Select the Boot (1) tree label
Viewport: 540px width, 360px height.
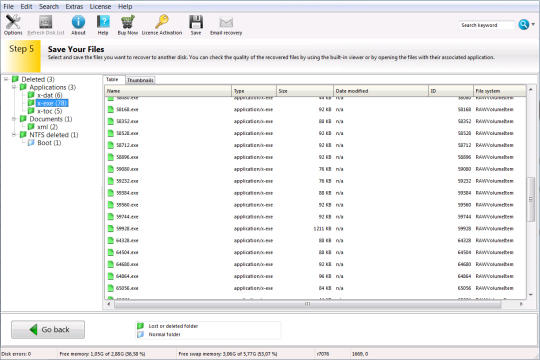49,143
